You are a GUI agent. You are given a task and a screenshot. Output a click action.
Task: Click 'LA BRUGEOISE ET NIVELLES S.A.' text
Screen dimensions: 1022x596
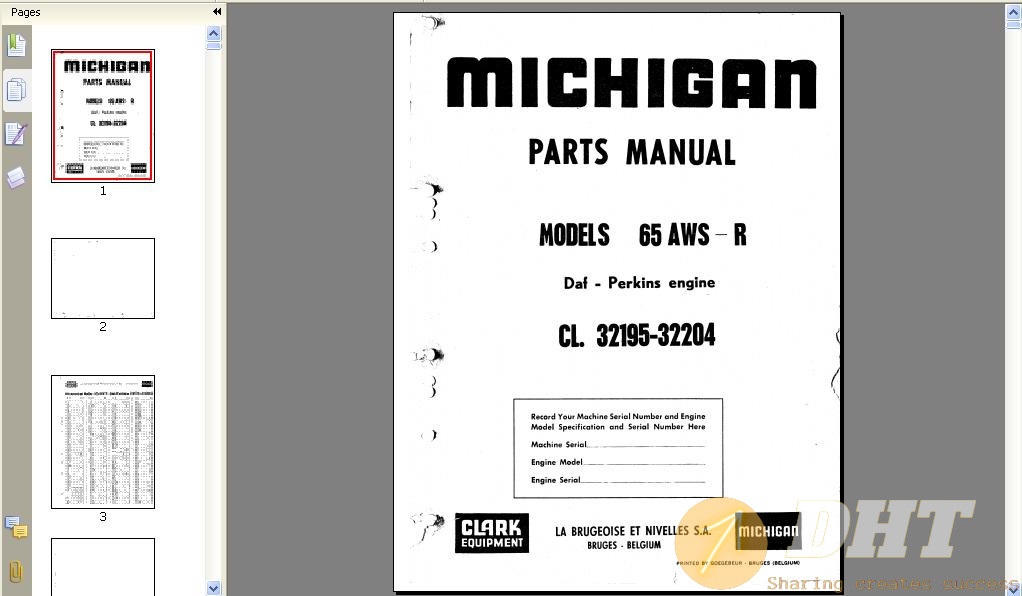tap(633, 531)
